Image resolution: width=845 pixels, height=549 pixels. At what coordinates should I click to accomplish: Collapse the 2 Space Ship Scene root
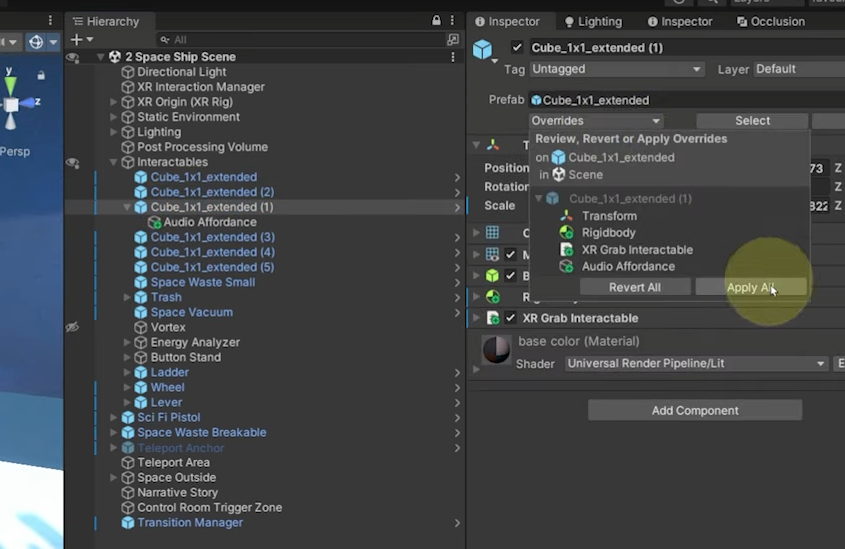coord(101,57)
